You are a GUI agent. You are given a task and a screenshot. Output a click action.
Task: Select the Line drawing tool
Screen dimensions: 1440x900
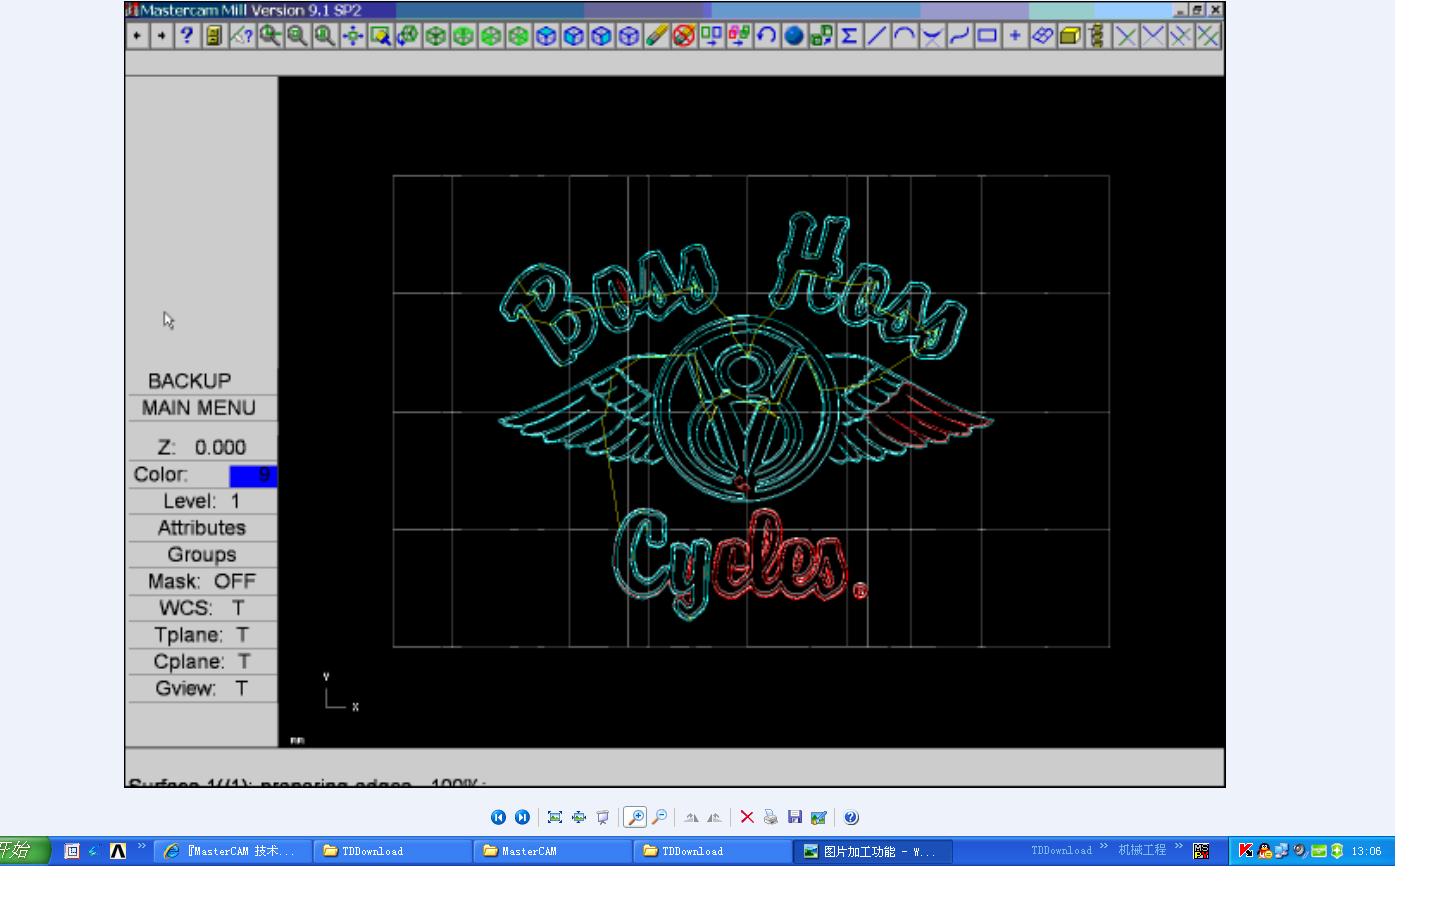(877, 36)
